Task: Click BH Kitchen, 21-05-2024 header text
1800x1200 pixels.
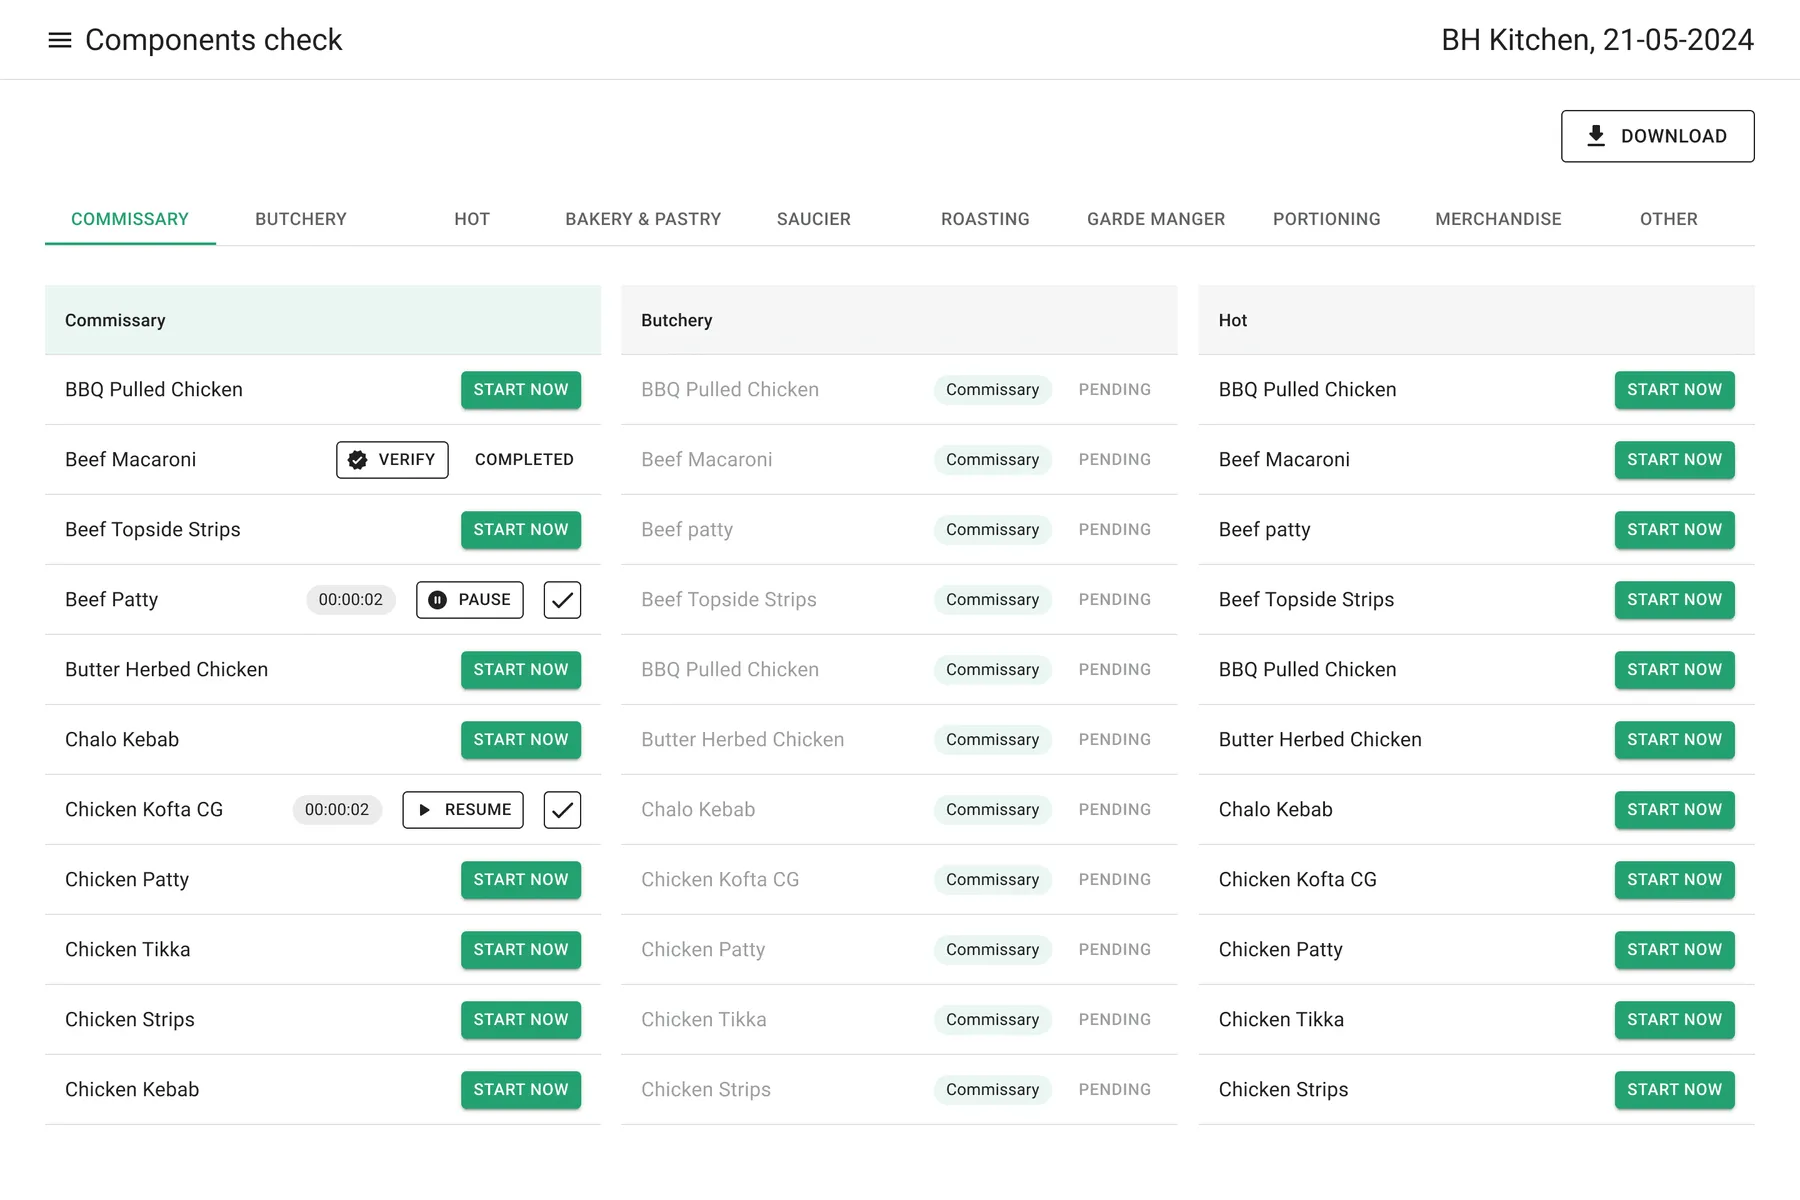Action: [1597, 40]
